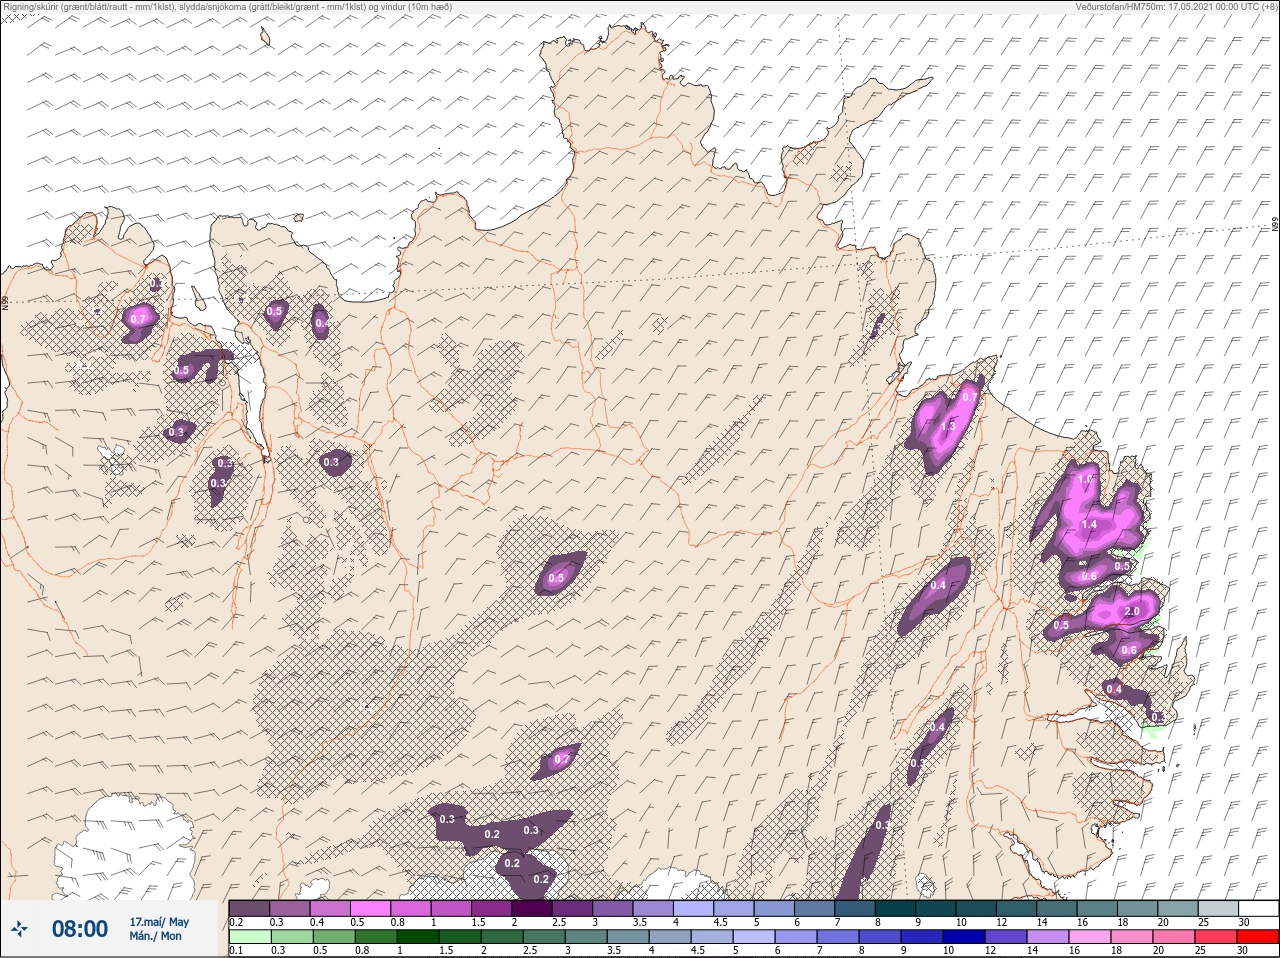Select the darkest purple legend swatch between 2 and 2.5

(x=532, y=908)
